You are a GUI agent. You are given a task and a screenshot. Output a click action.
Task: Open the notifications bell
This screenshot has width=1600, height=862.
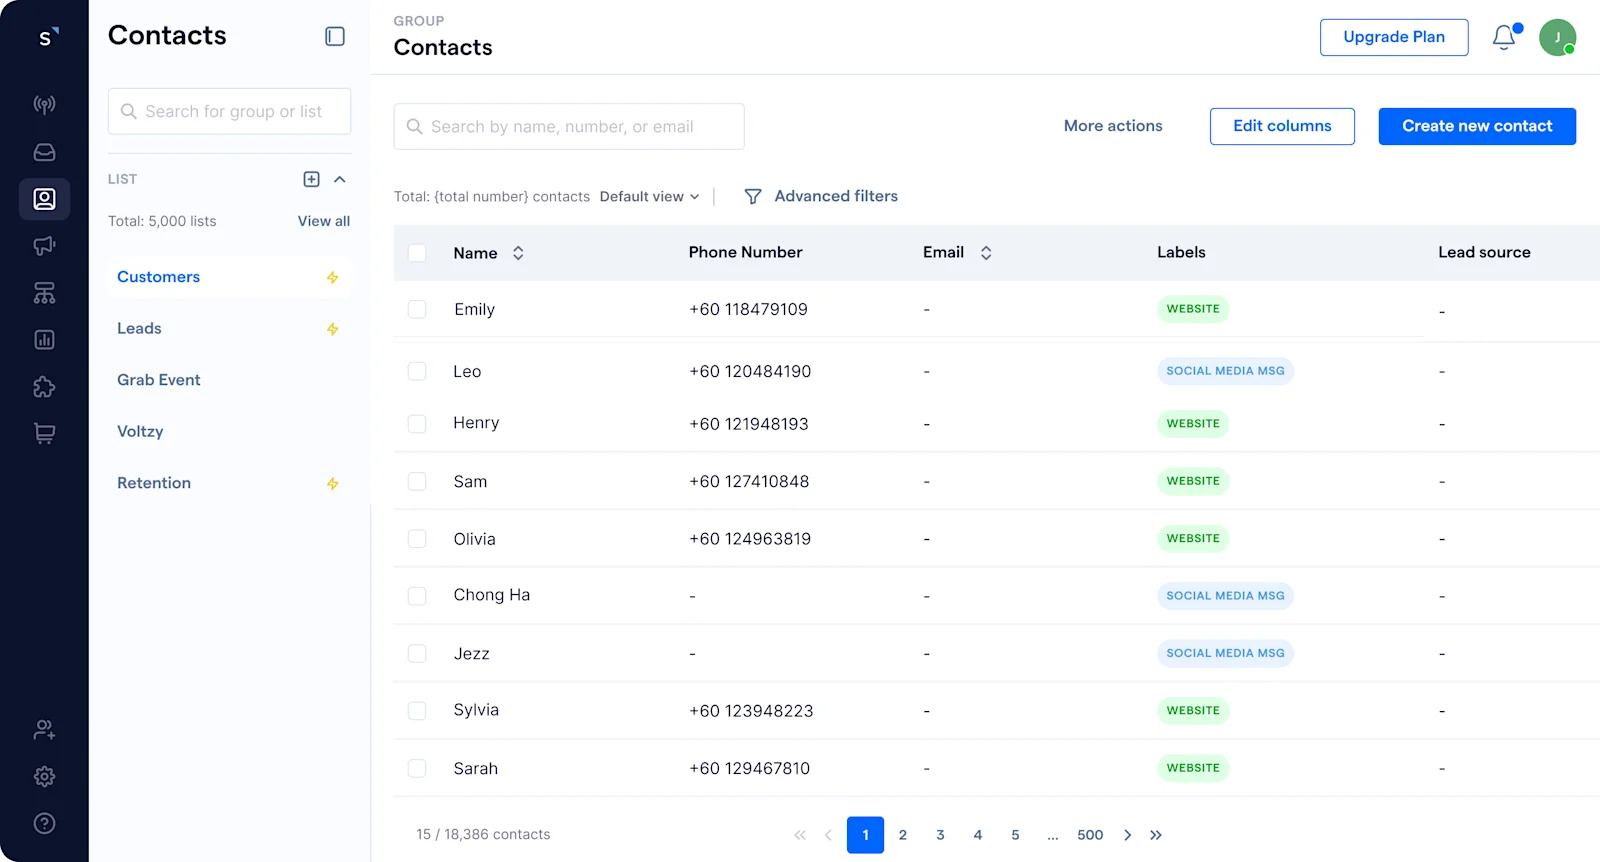point(1505,37)
